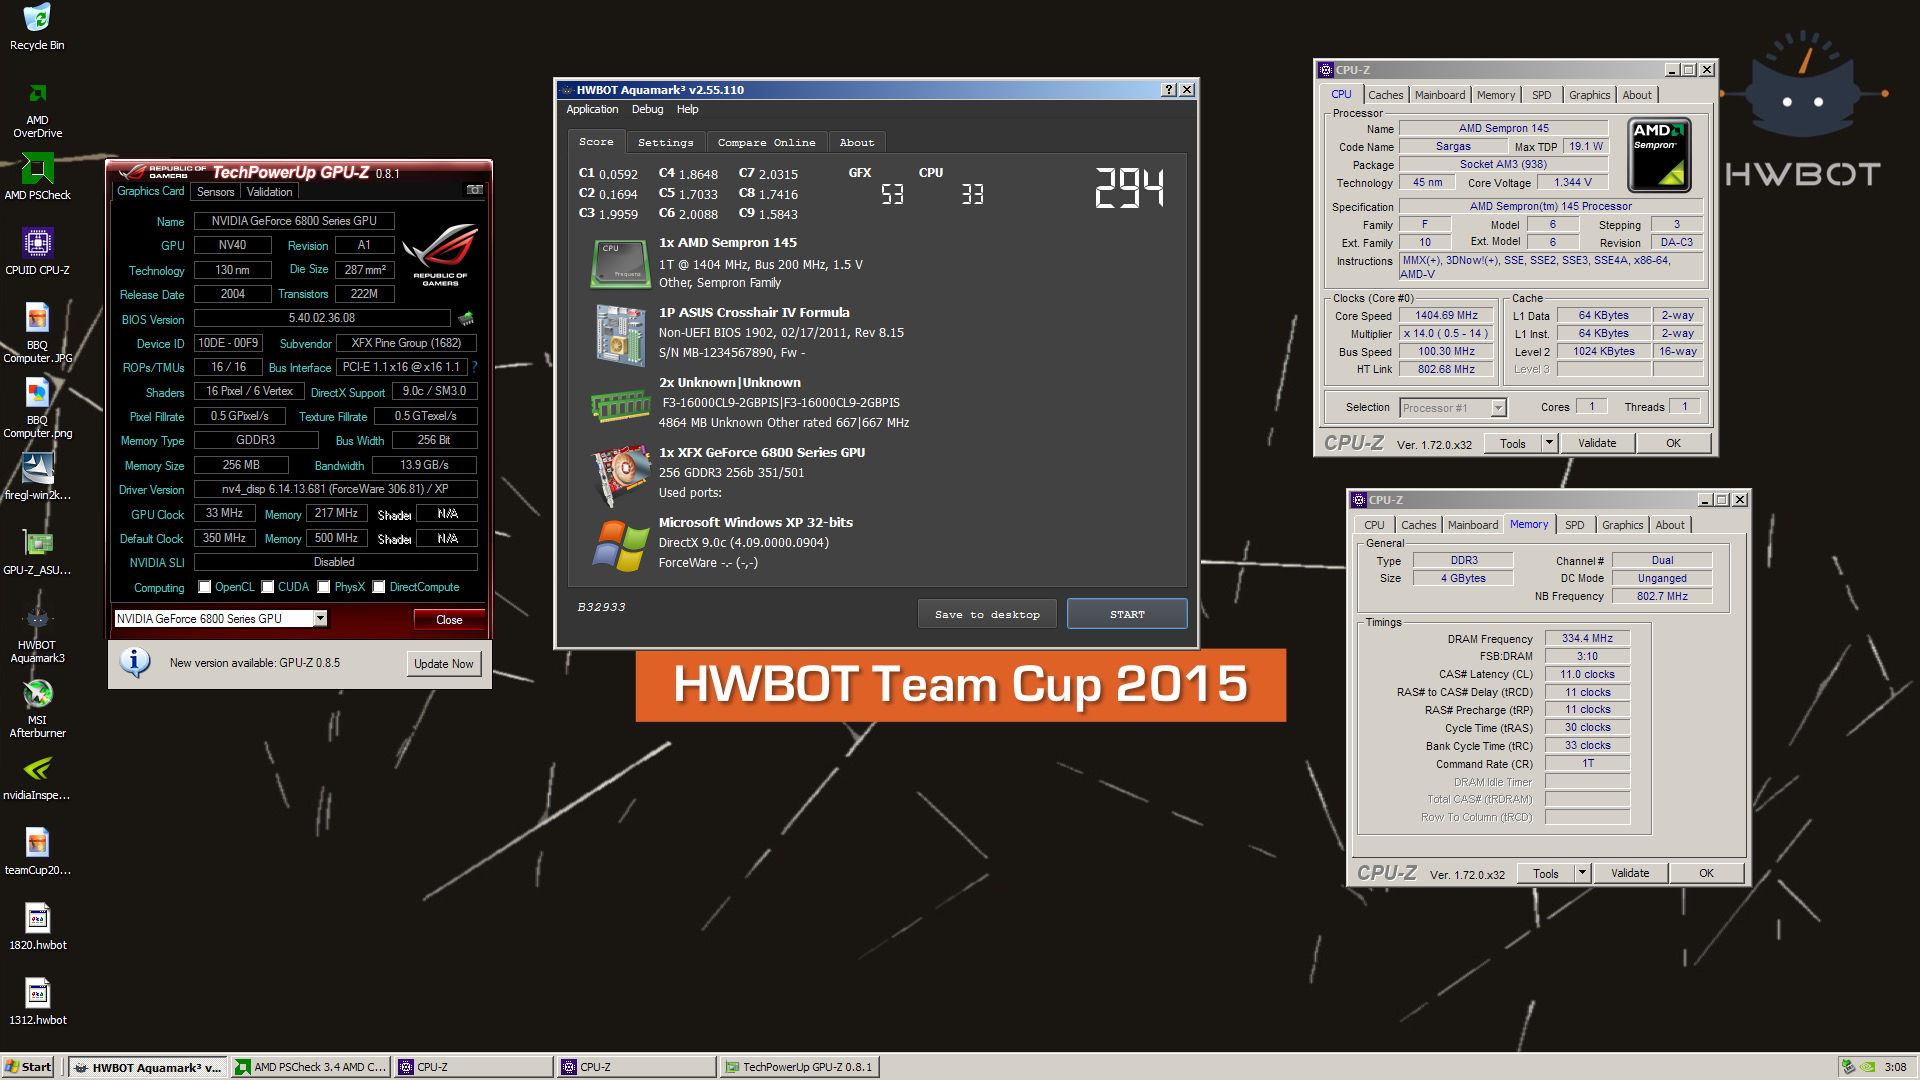Viewport: 1920px width, 1080px height.
Task: Open firegl-win2k desktop icon
Action: (37, 476)
